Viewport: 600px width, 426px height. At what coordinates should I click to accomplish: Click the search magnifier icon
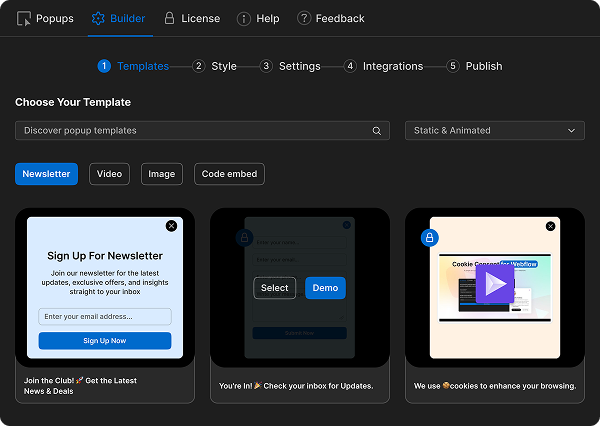377,131
